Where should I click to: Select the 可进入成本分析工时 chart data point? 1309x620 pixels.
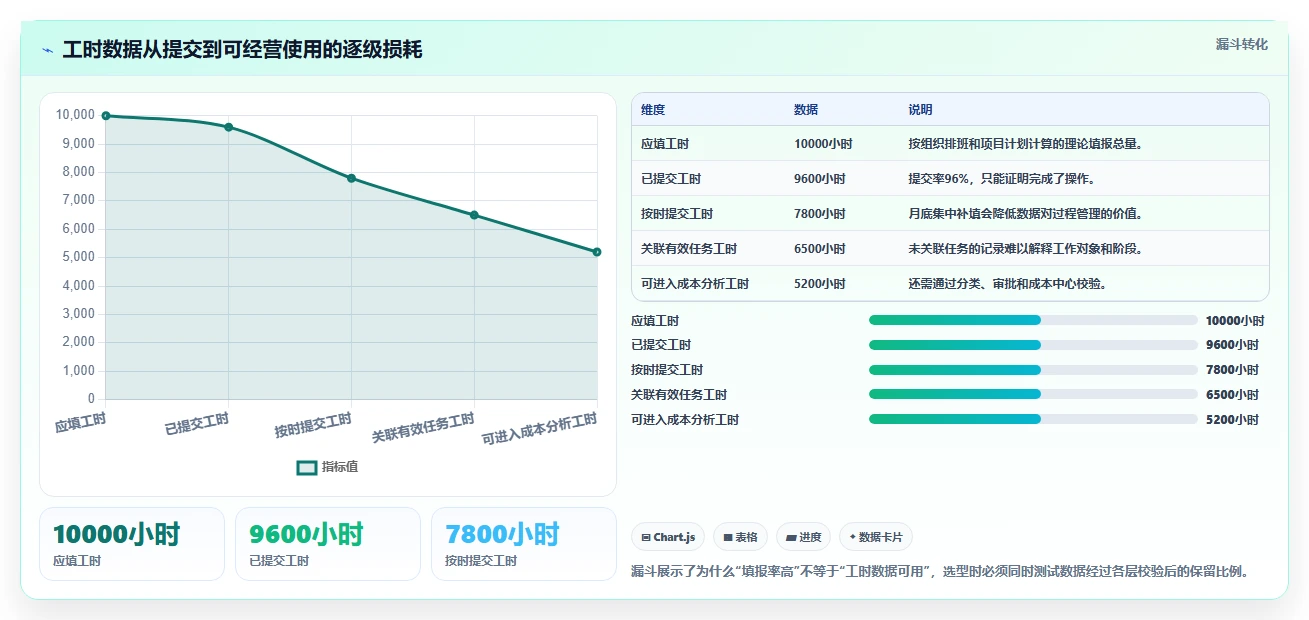[597, 252]
